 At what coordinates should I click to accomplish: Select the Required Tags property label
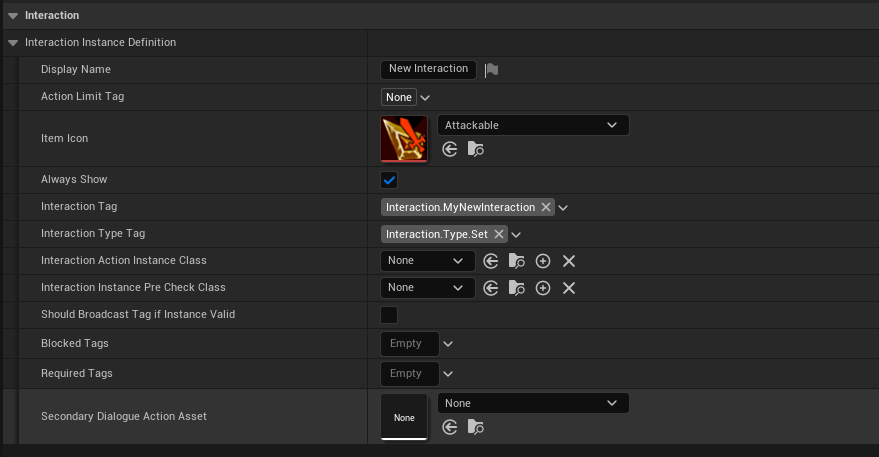coord(77,373)
